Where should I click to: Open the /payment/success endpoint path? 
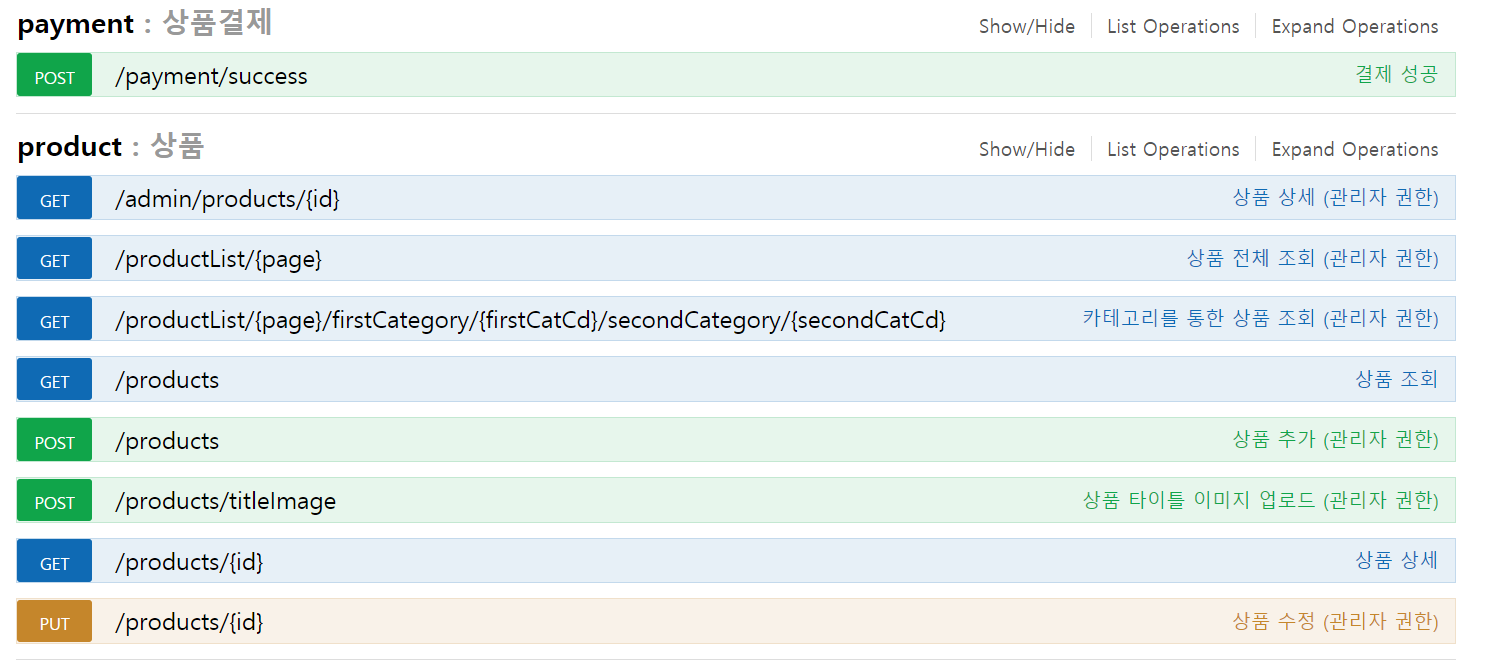tap(211, 76)
